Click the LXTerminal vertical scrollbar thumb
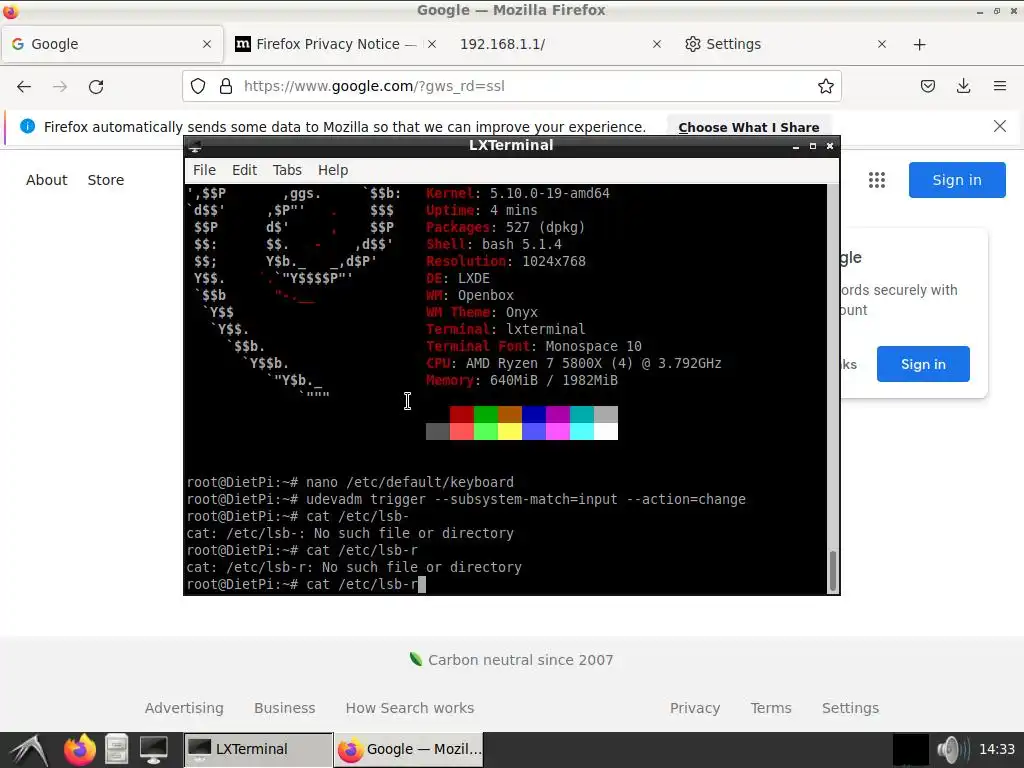This screenshot has width=1024, height=768. pos(833,569)
